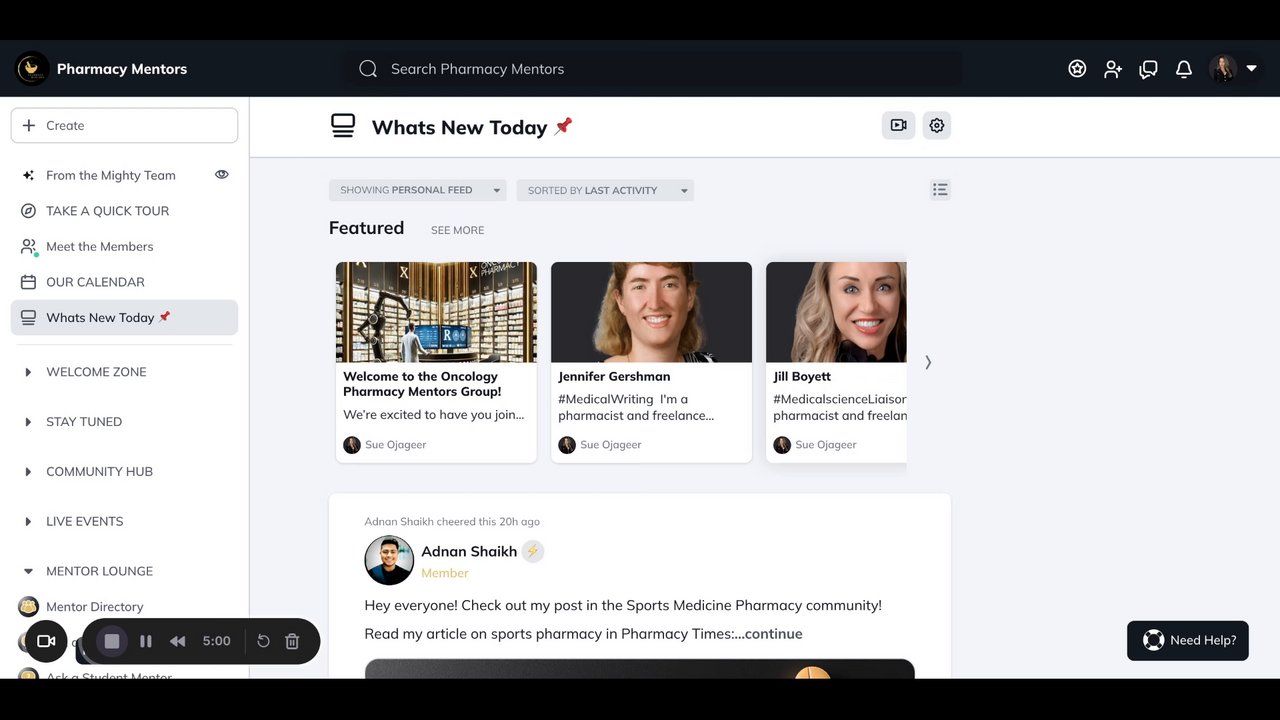This screenshot has width=1280, height=720.
Task: Click the recorder rewind button
Action: [x=178, y=641]
